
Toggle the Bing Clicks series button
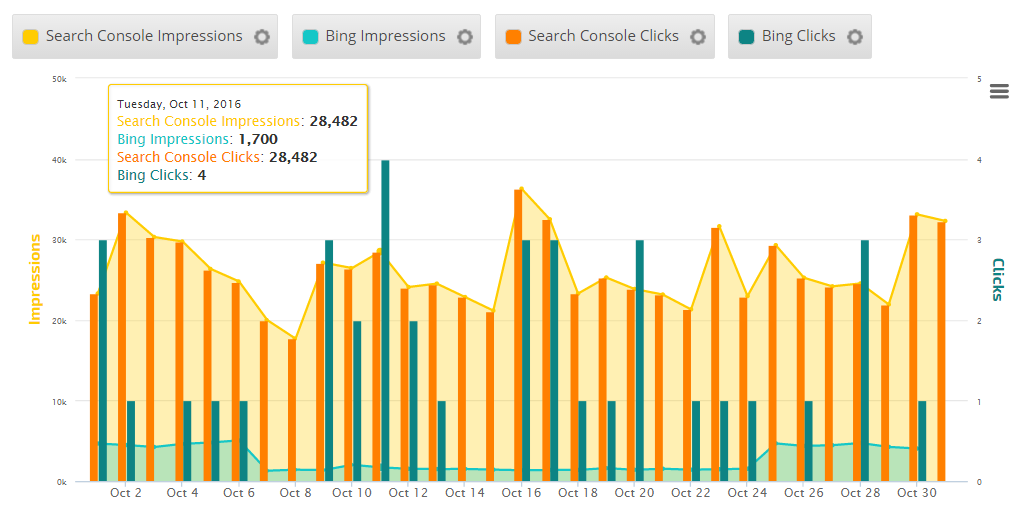coord(798,36)
